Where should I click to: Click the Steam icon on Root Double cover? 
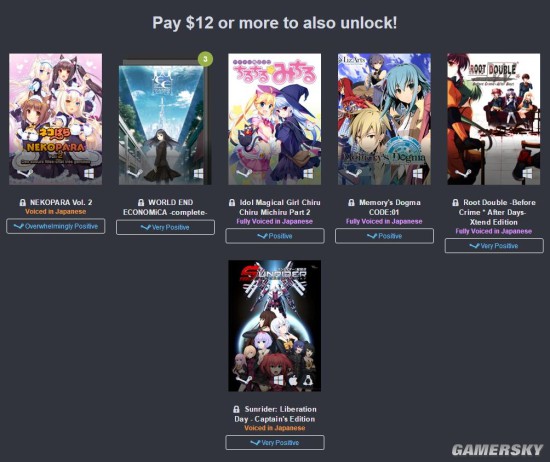coord(464,174)
